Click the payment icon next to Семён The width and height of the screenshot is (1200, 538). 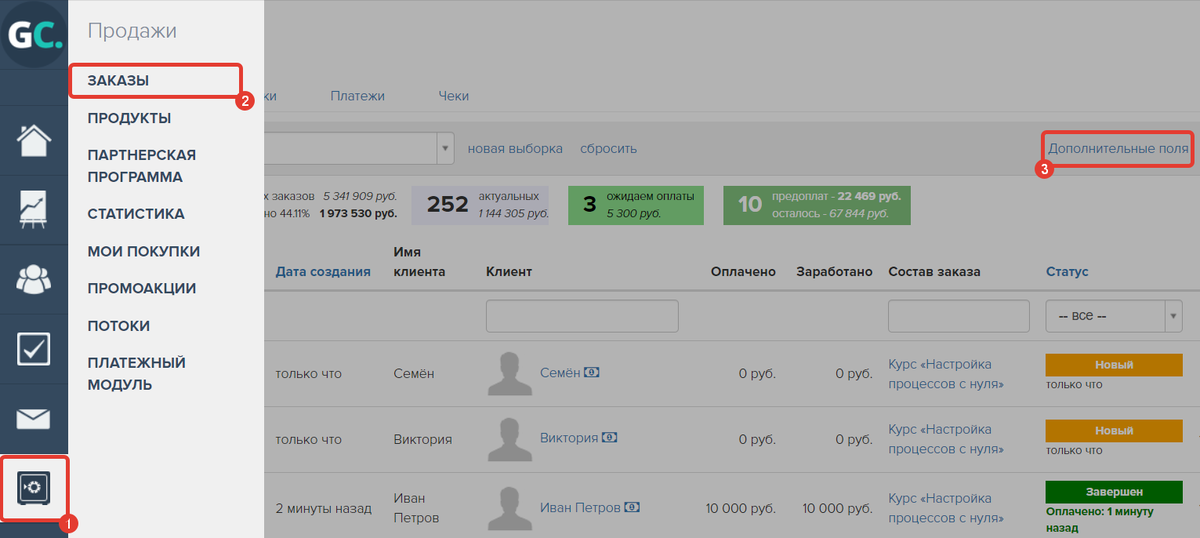(592, 373)
